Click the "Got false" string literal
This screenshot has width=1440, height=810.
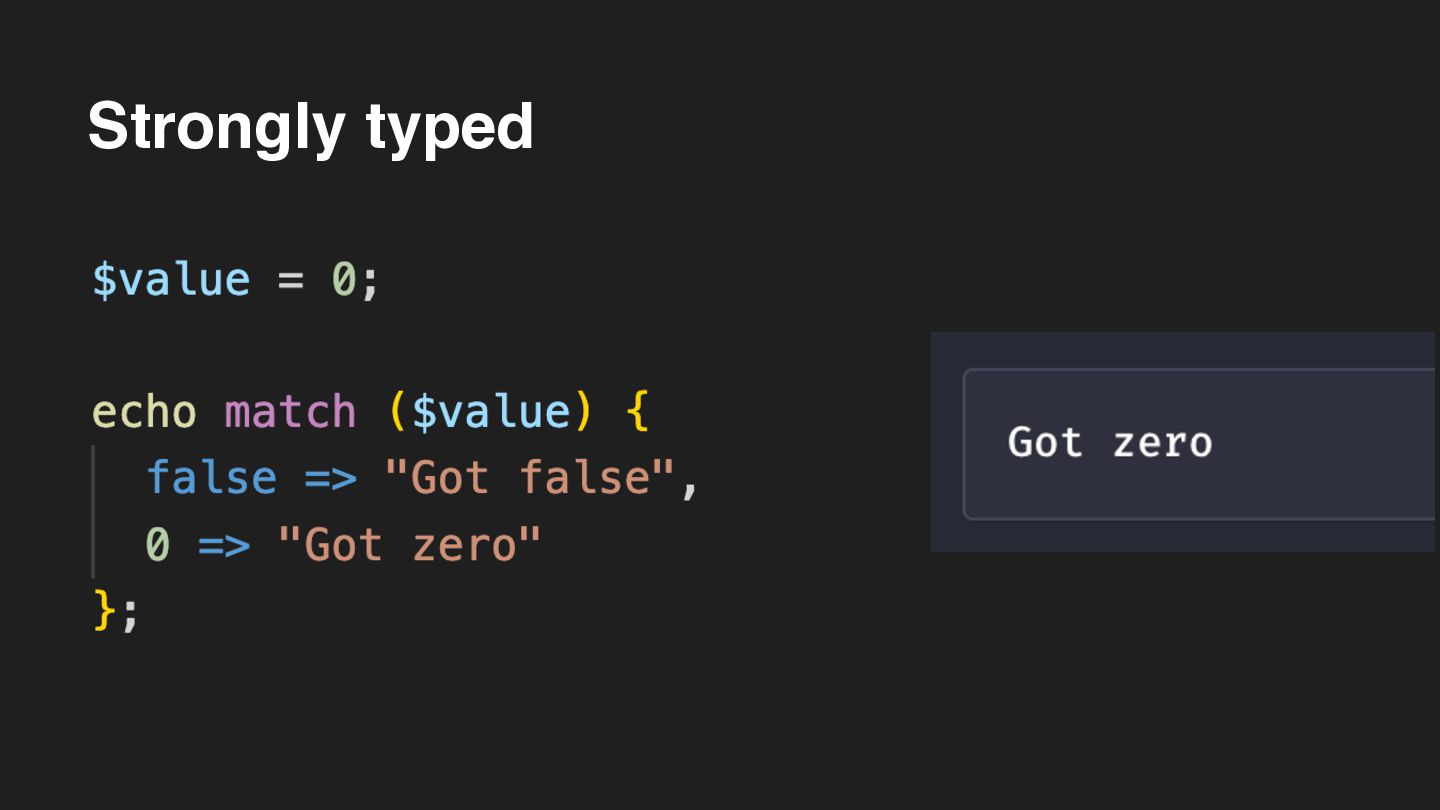tap(530, 478)
